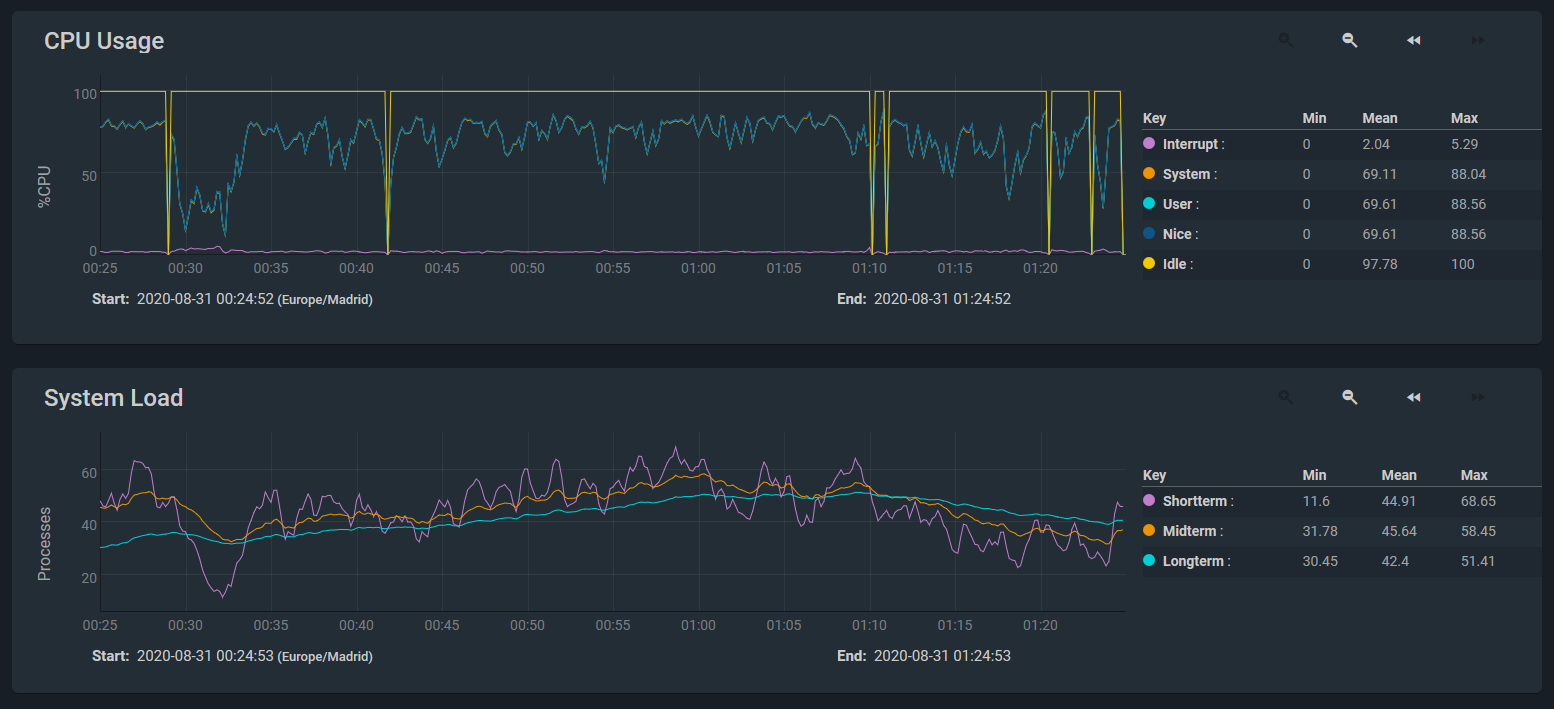Screen dimensions: 1554x709
Task: Zoom out on the System Load chart
Action: pyautogui.click(x=1350, y=397)
